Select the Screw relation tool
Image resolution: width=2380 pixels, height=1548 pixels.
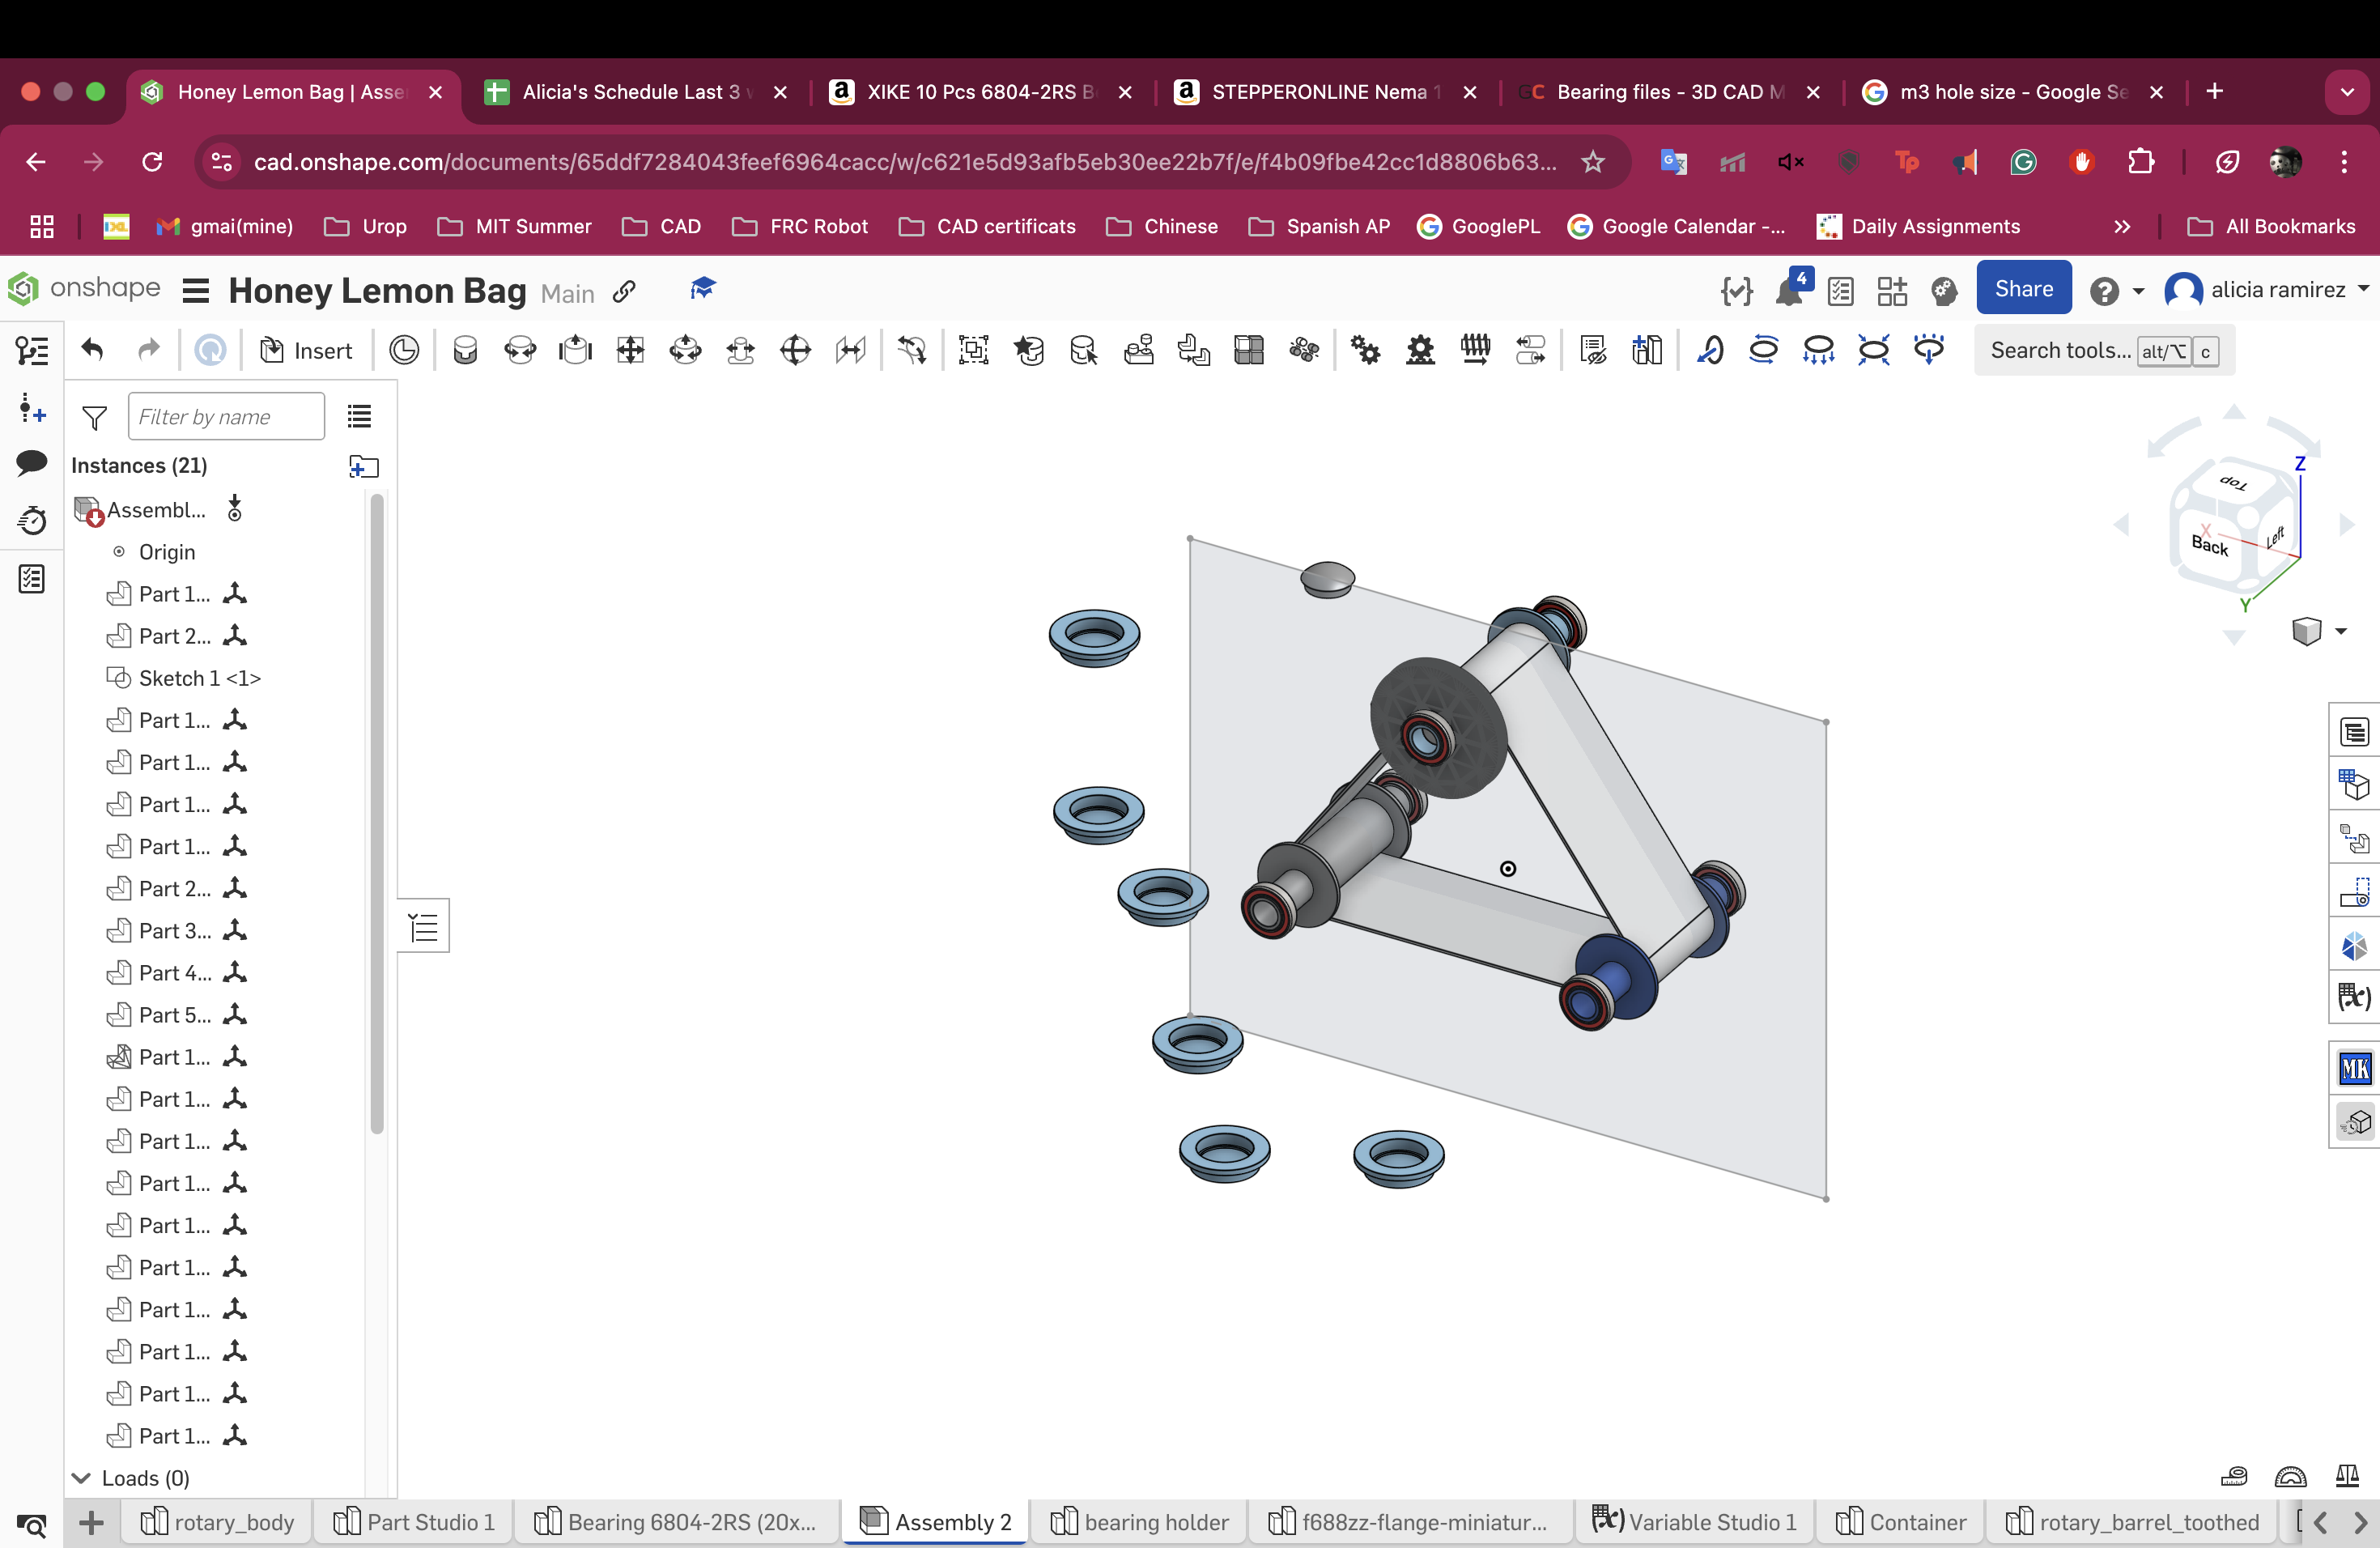1475,350
